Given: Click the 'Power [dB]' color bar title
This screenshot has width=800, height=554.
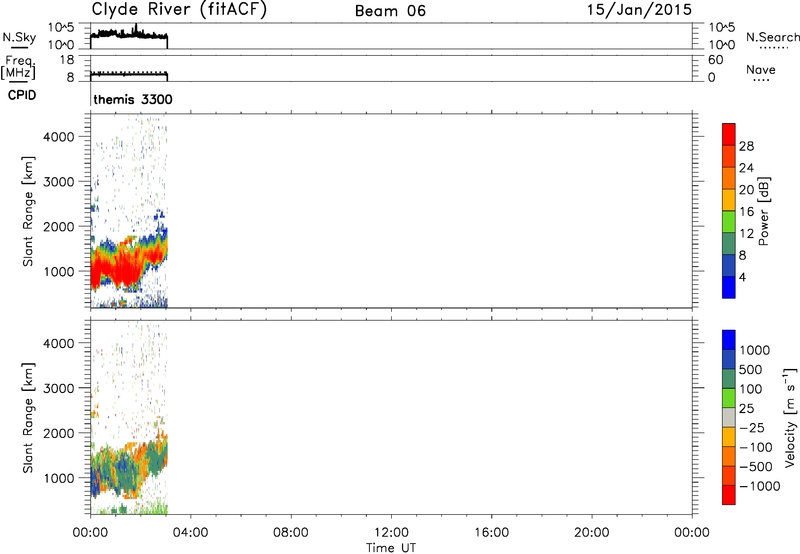Looking at the screenshot, I should pos(763,211).
